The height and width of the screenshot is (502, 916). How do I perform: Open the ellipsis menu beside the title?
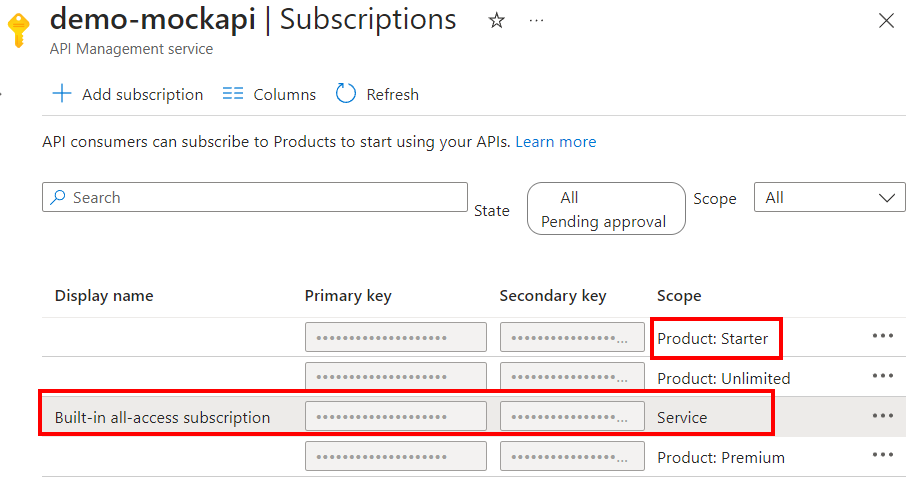click(537, 20)
